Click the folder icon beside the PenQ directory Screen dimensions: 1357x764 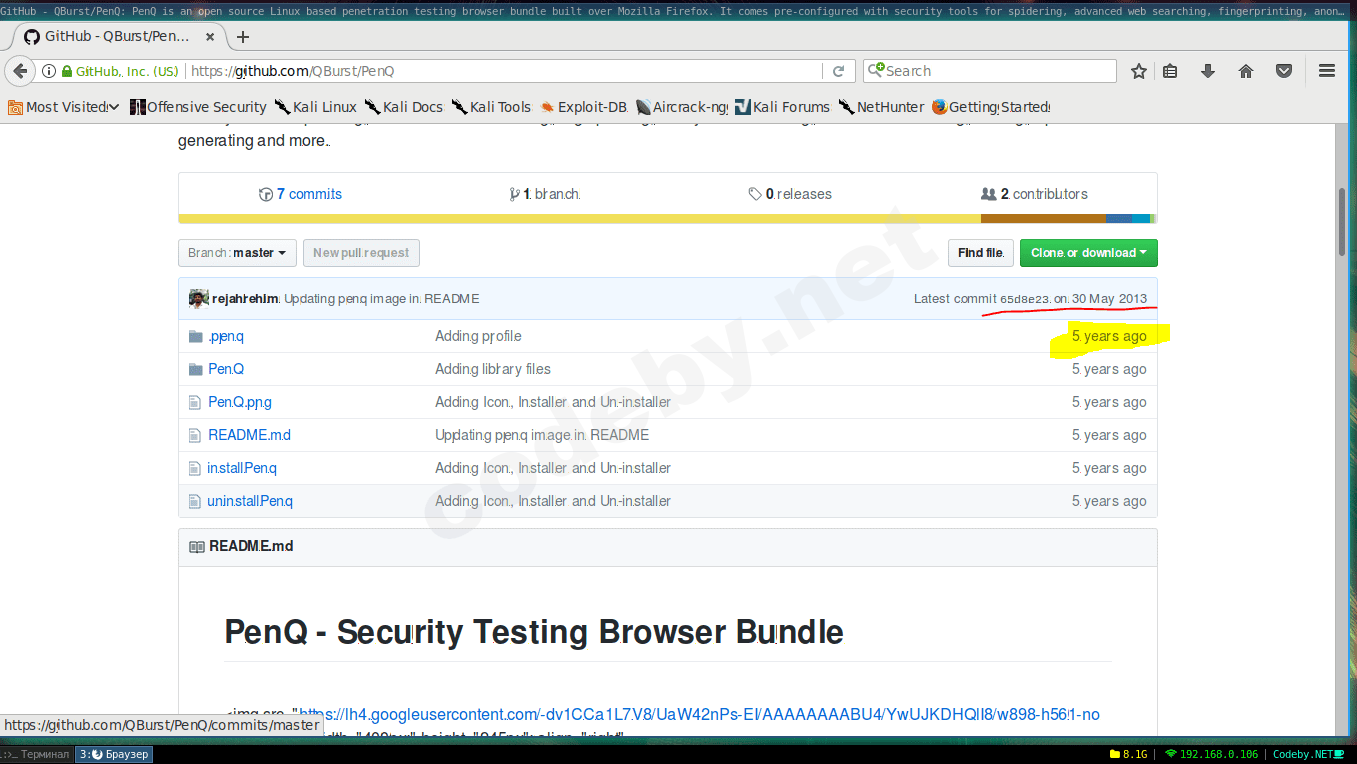(196, 369)
